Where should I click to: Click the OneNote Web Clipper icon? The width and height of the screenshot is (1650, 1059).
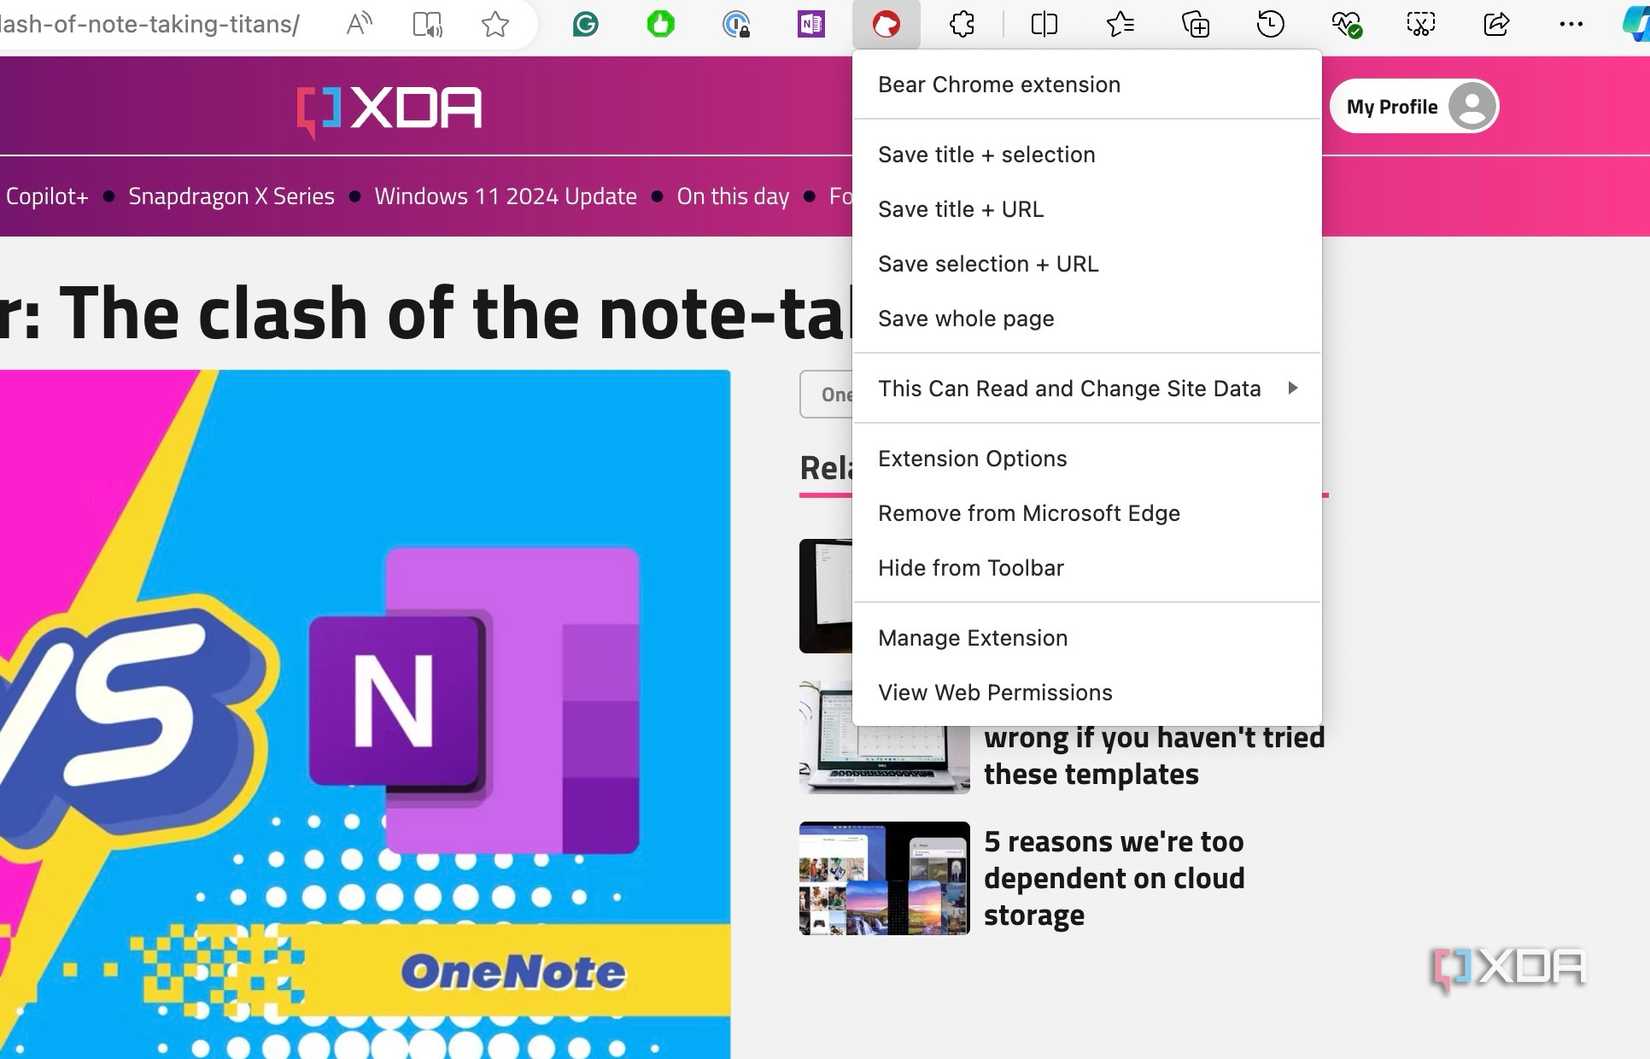[x=811, y=24]
